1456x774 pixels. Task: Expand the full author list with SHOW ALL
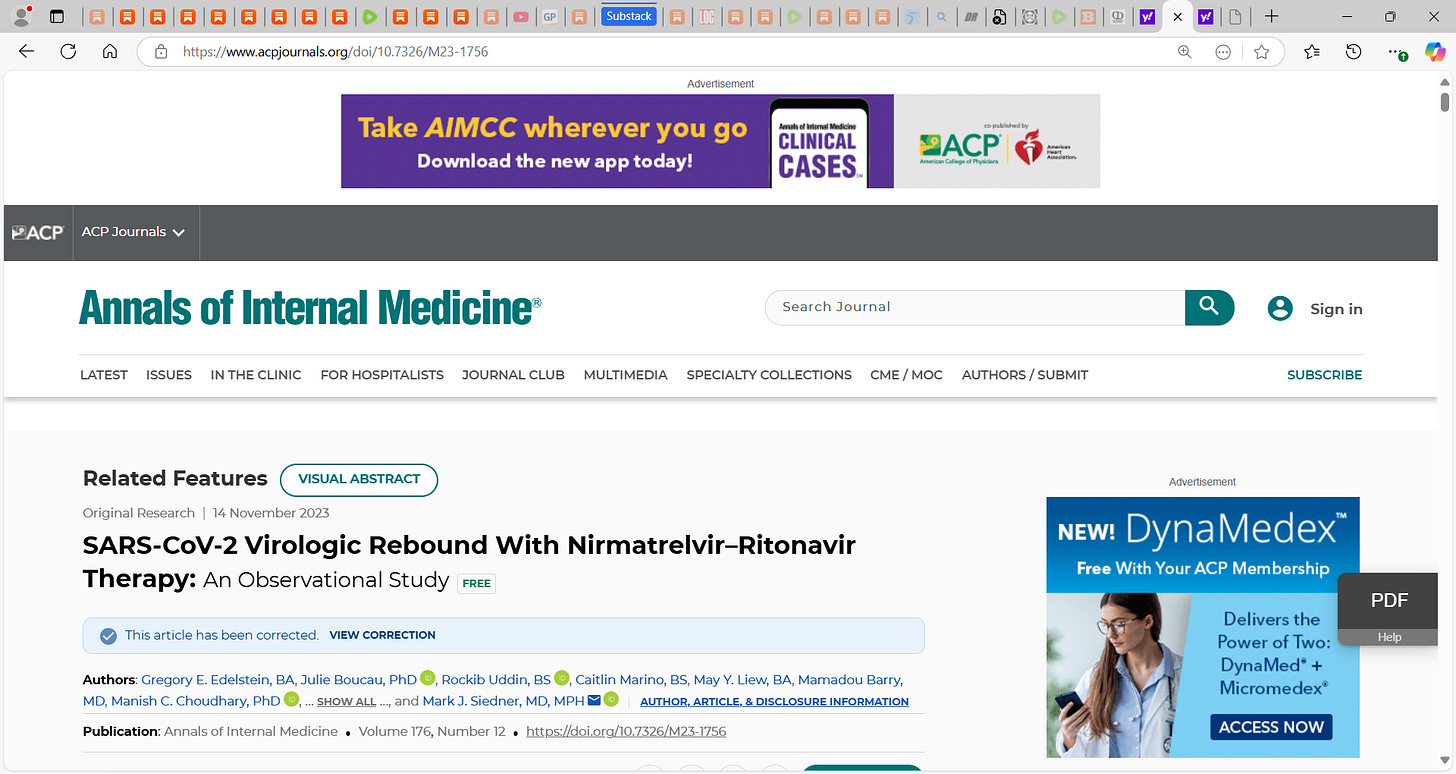click(346, 702)
